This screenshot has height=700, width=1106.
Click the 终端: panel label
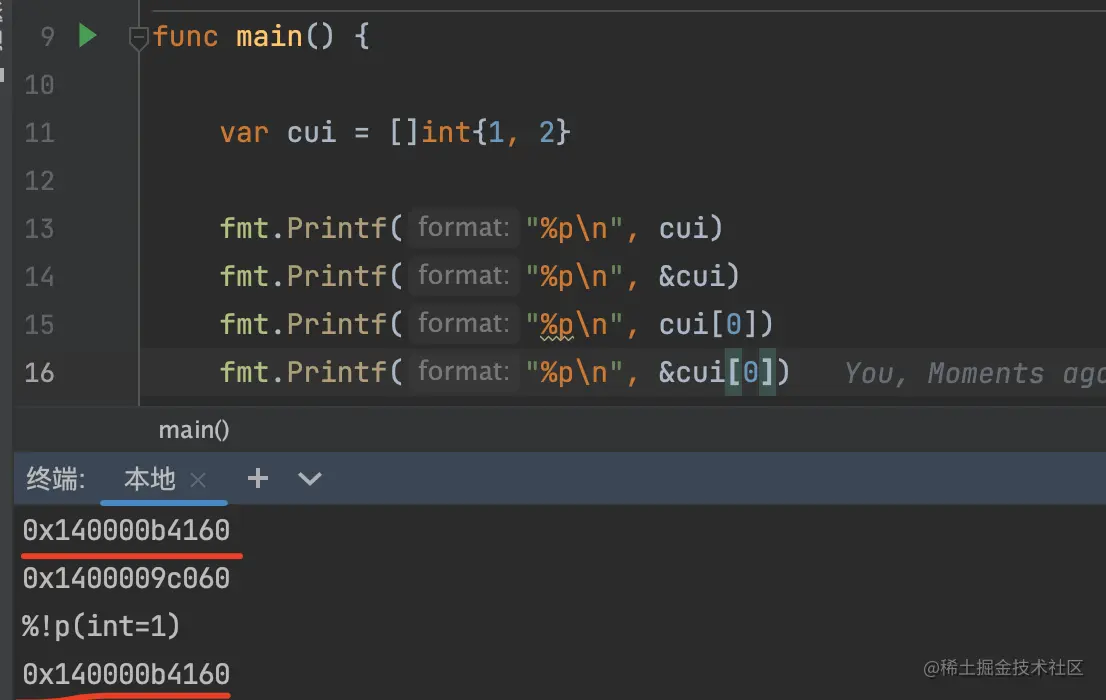tap(56, 479)
